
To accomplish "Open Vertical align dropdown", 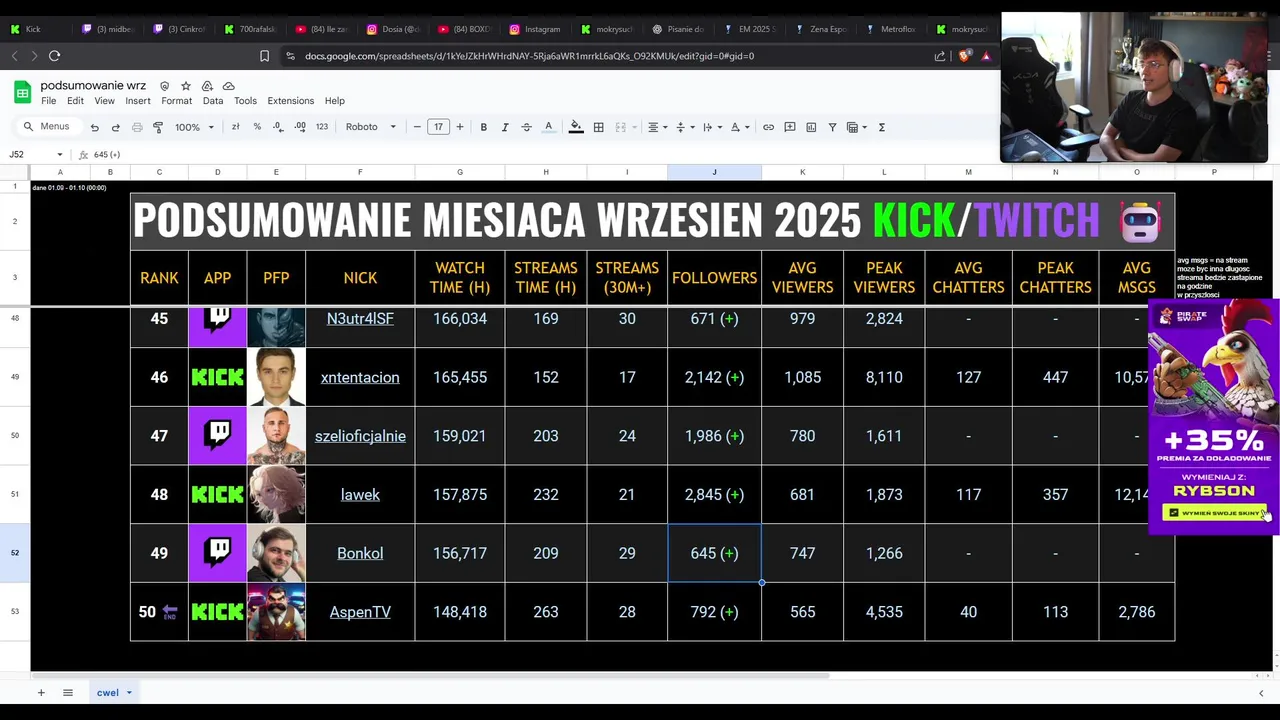I will [684, 127].
